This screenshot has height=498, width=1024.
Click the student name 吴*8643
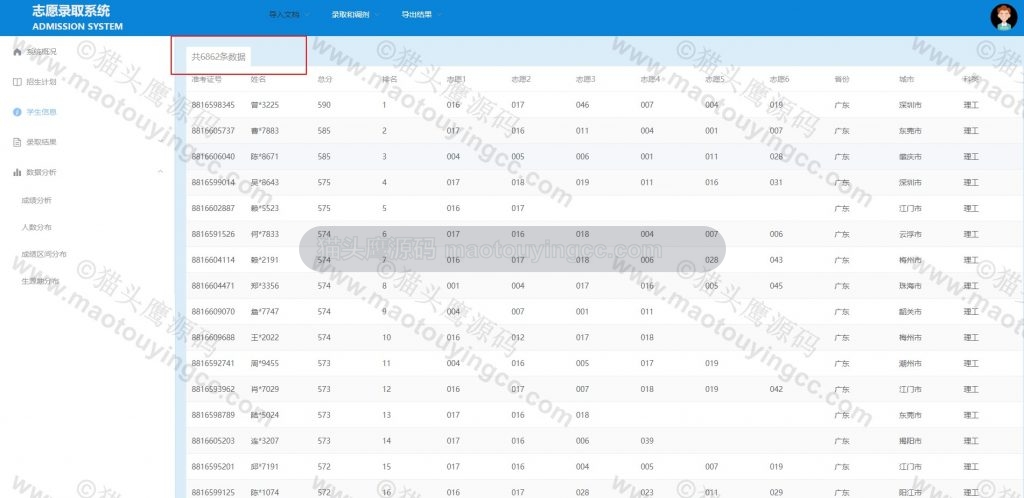coord(264,182)
